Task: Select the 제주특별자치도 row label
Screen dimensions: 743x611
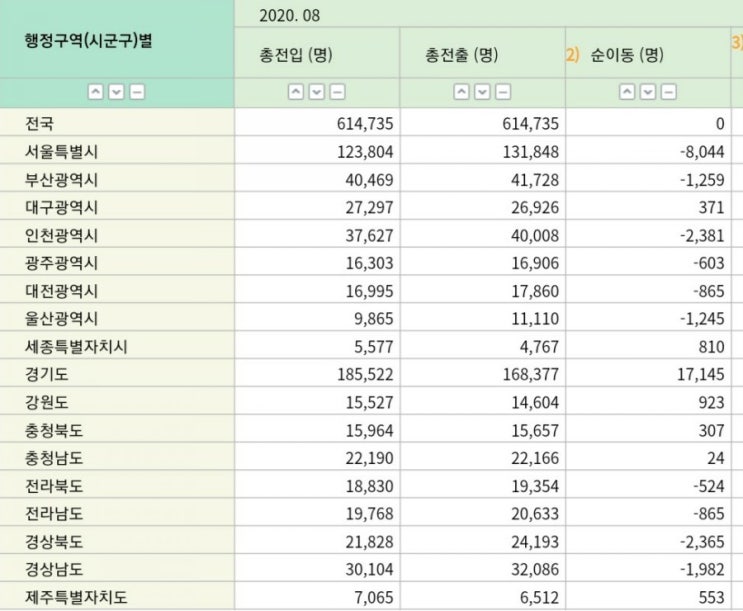Action: [76, 597]
